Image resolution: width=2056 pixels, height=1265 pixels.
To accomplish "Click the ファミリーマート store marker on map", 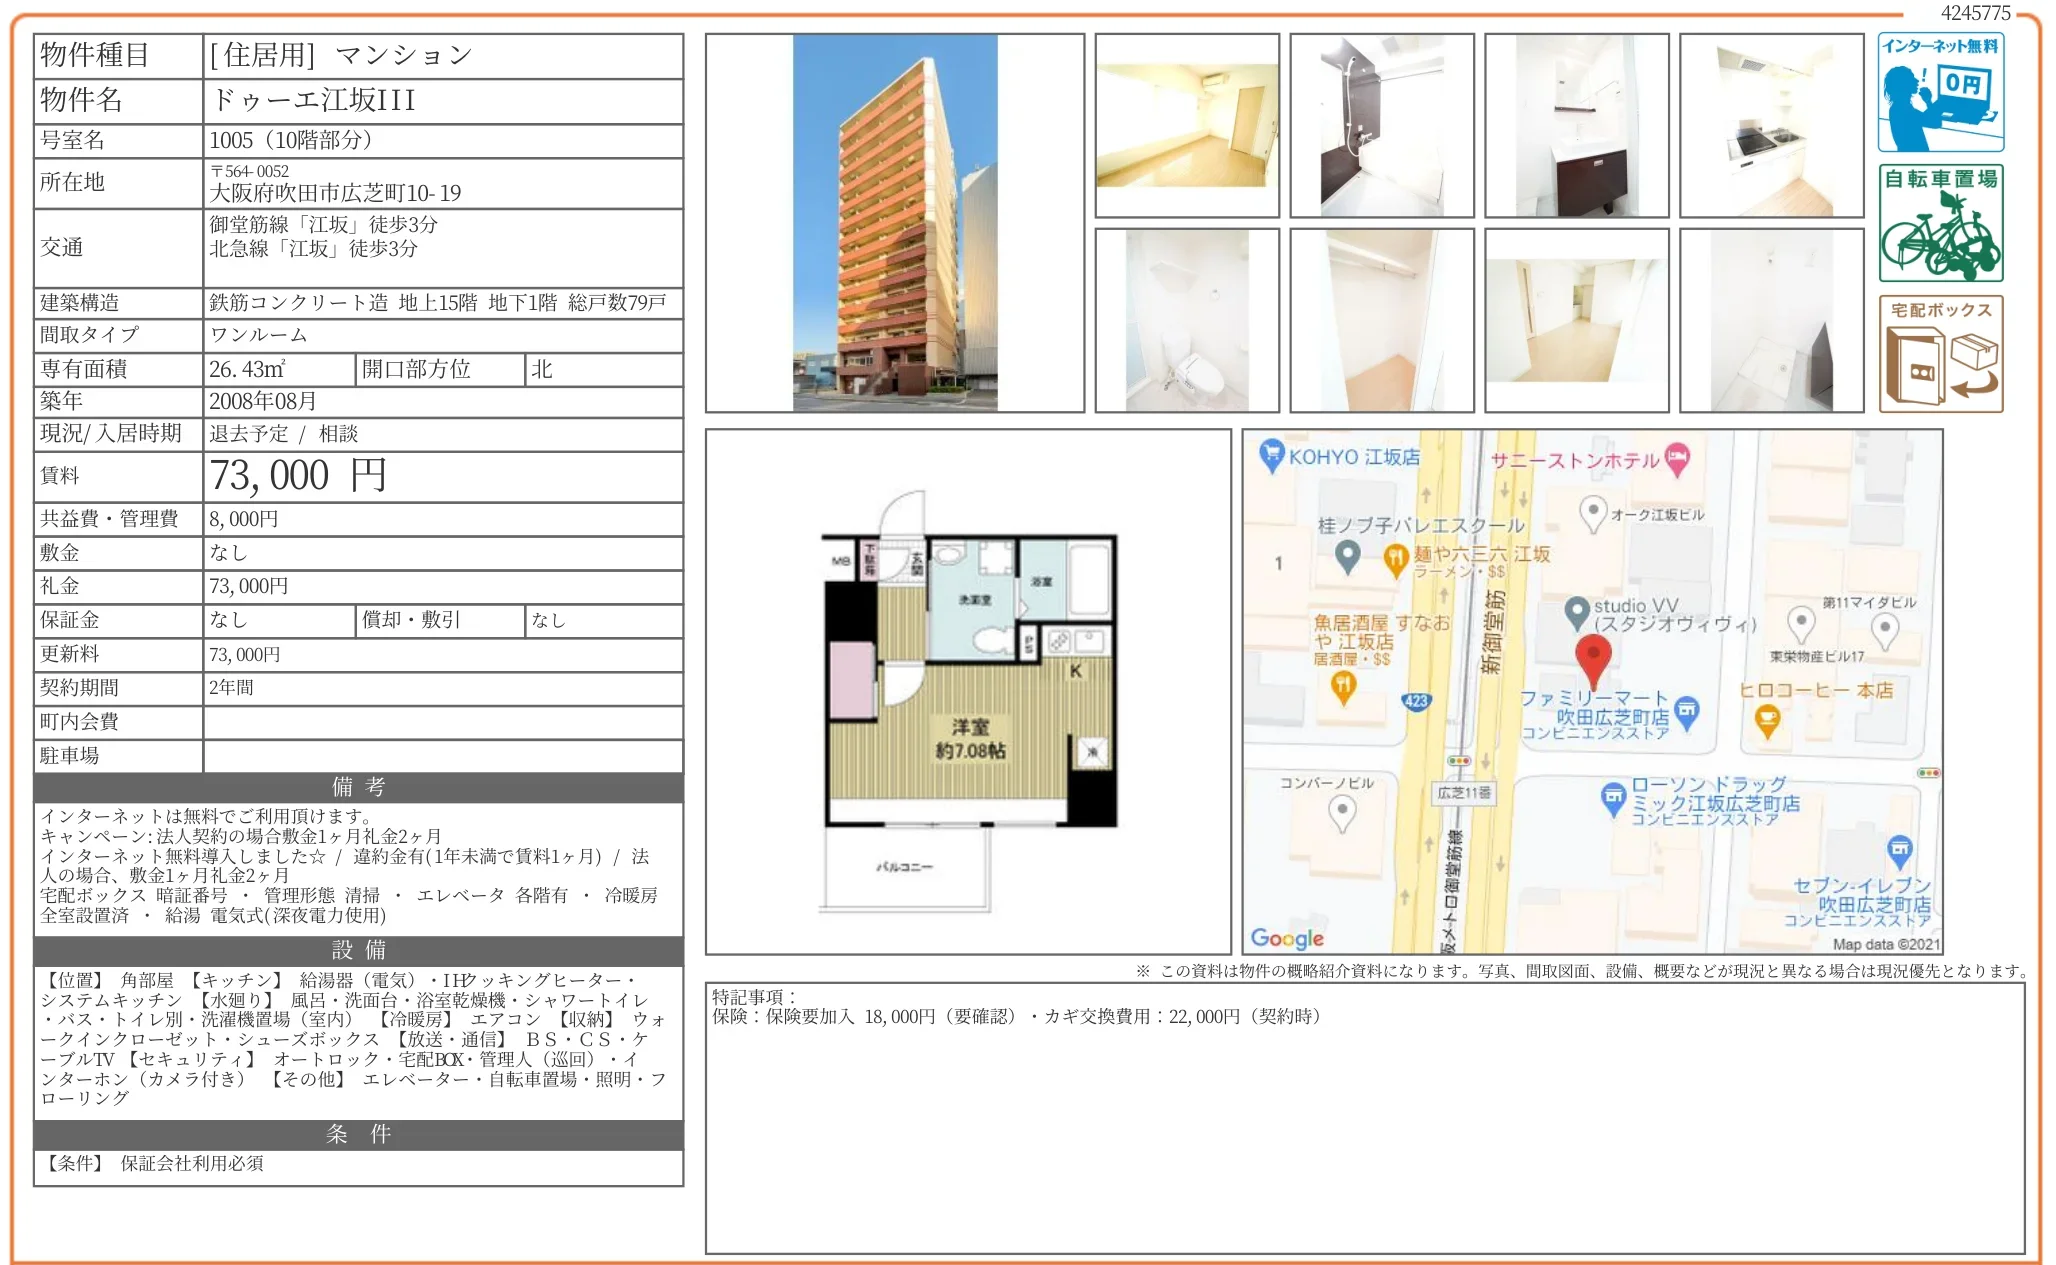I will click(x=1686, y=710).
